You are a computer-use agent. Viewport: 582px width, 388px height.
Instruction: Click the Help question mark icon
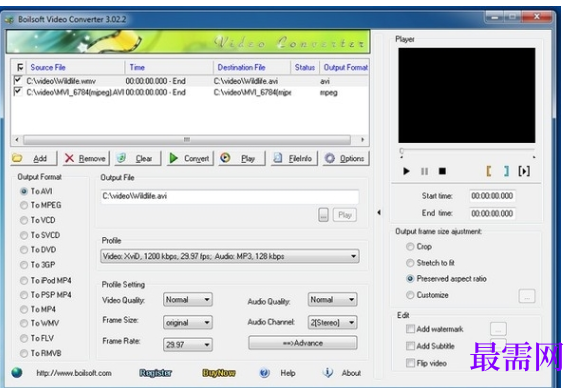click(x=264, y=373)
